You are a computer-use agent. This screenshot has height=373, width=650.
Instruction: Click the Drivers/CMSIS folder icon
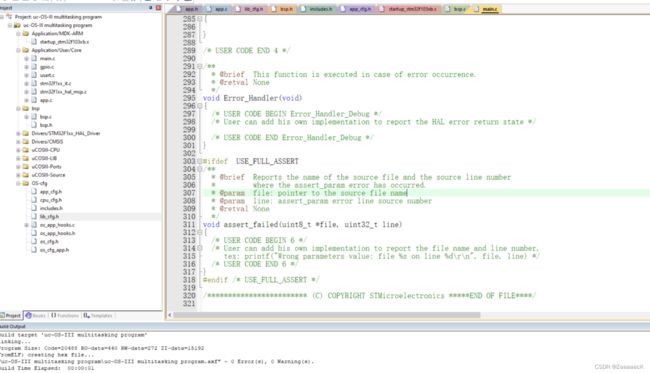(26, 142)
